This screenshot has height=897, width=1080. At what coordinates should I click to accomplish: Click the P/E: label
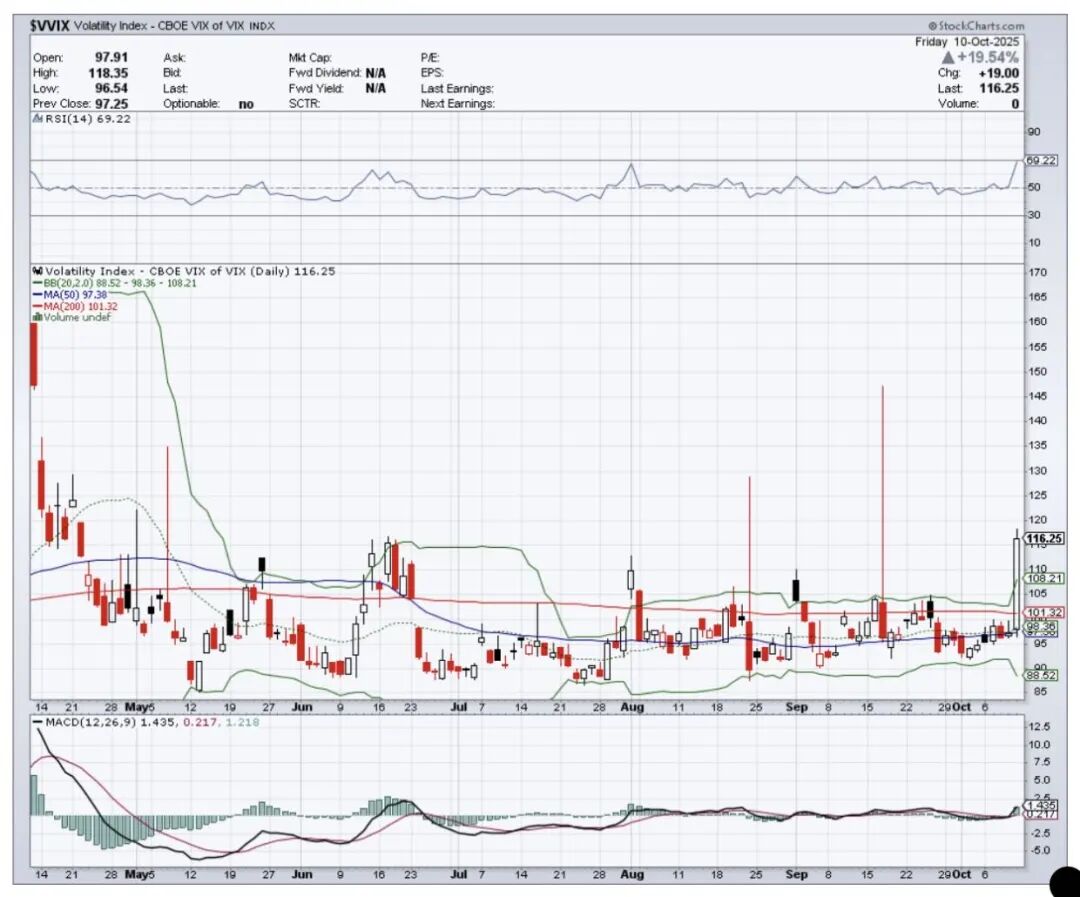tap(430, 58)
